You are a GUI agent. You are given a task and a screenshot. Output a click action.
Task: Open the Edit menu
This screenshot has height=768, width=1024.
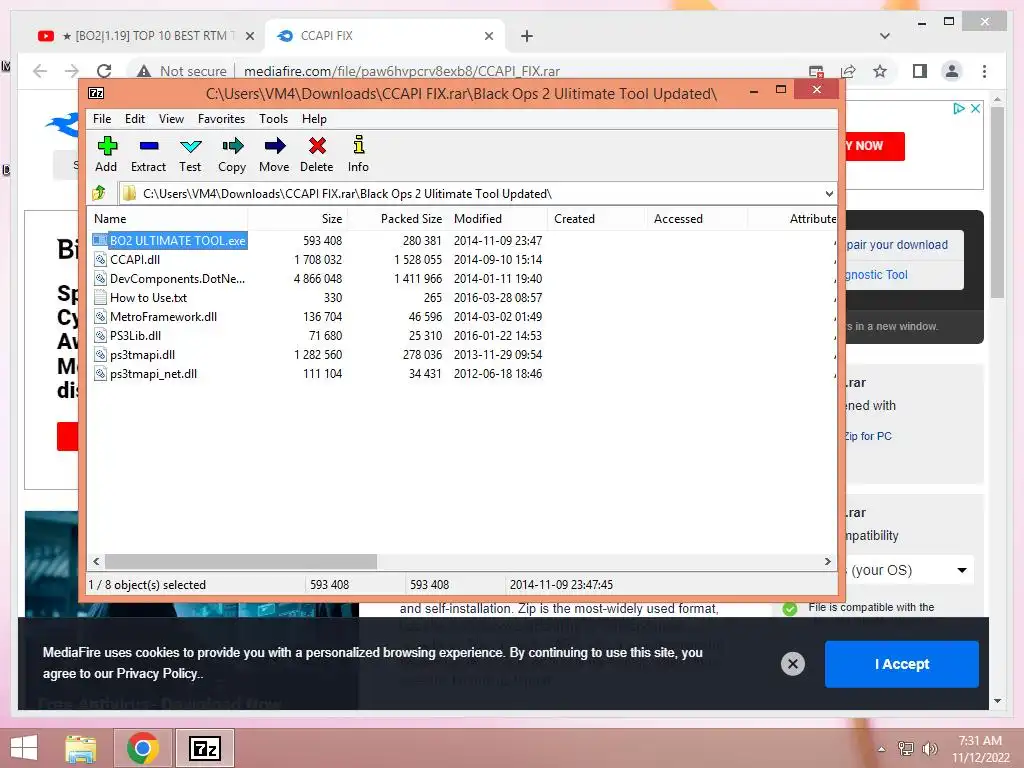(135, 119)
